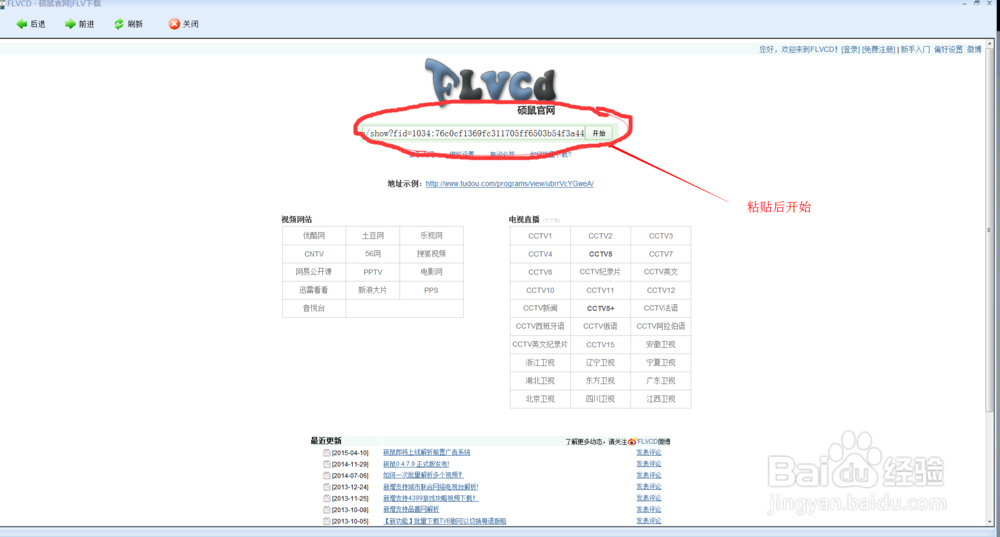Click the green 后退 back arrow
This screenshot has height=537, width=1000.
click(x=22, y=24)
